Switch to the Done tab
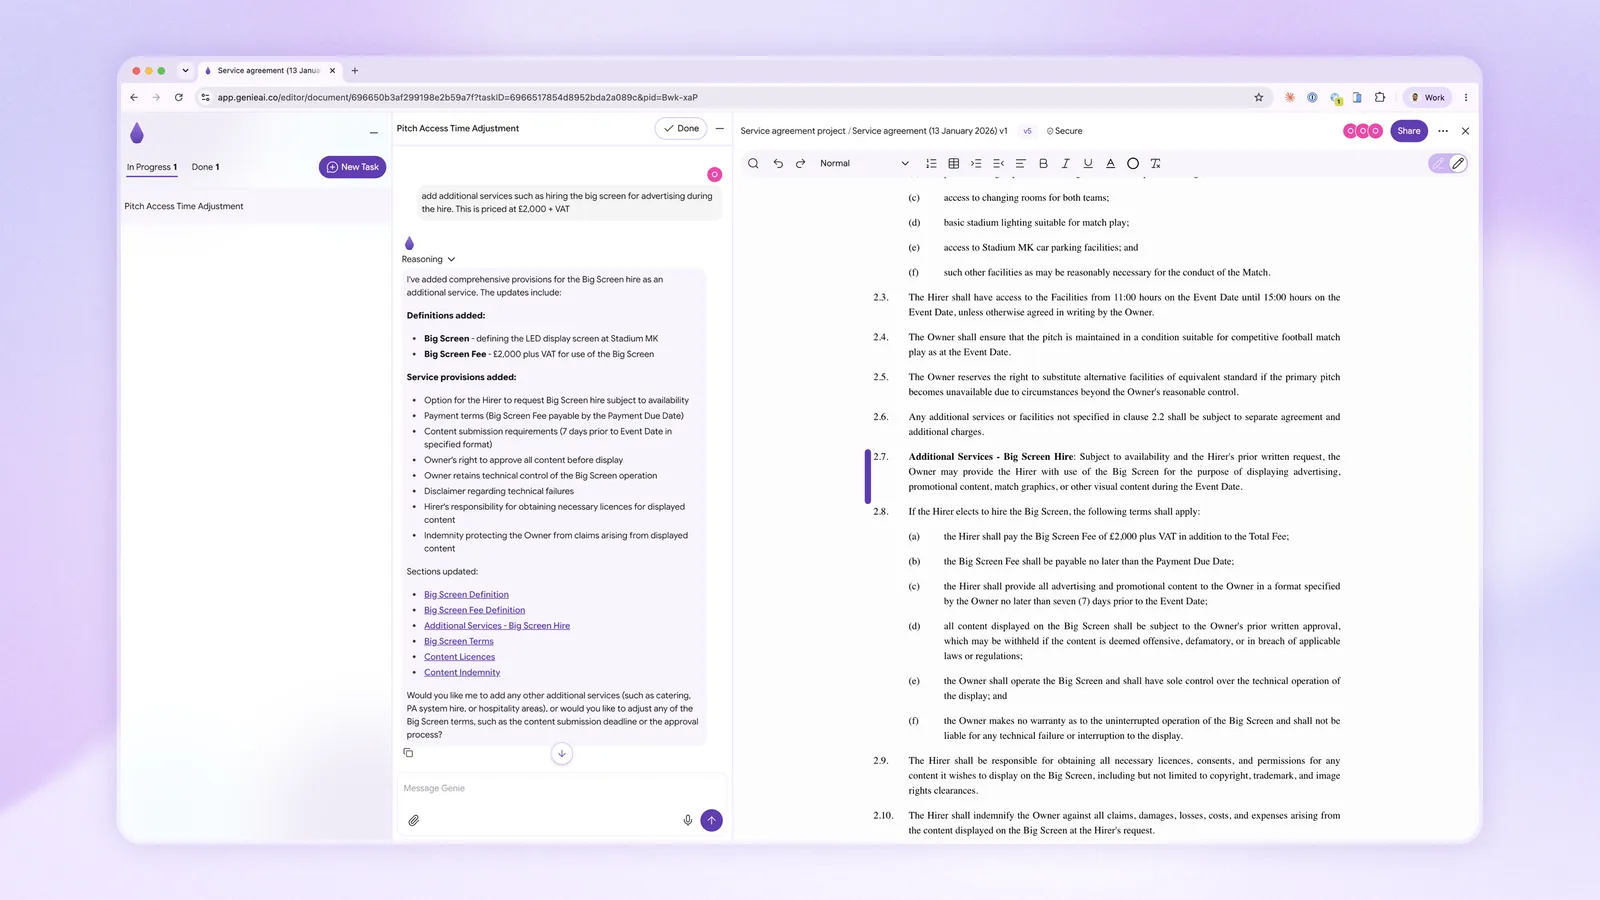 tap(205, 167)
